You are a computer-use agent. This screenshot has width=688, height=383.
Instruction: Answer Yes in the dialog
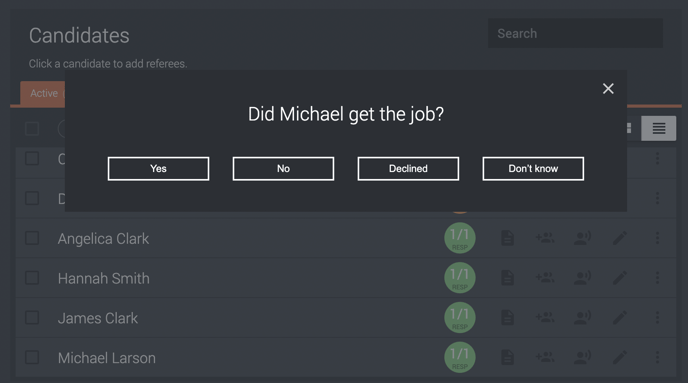click(158, 168)
